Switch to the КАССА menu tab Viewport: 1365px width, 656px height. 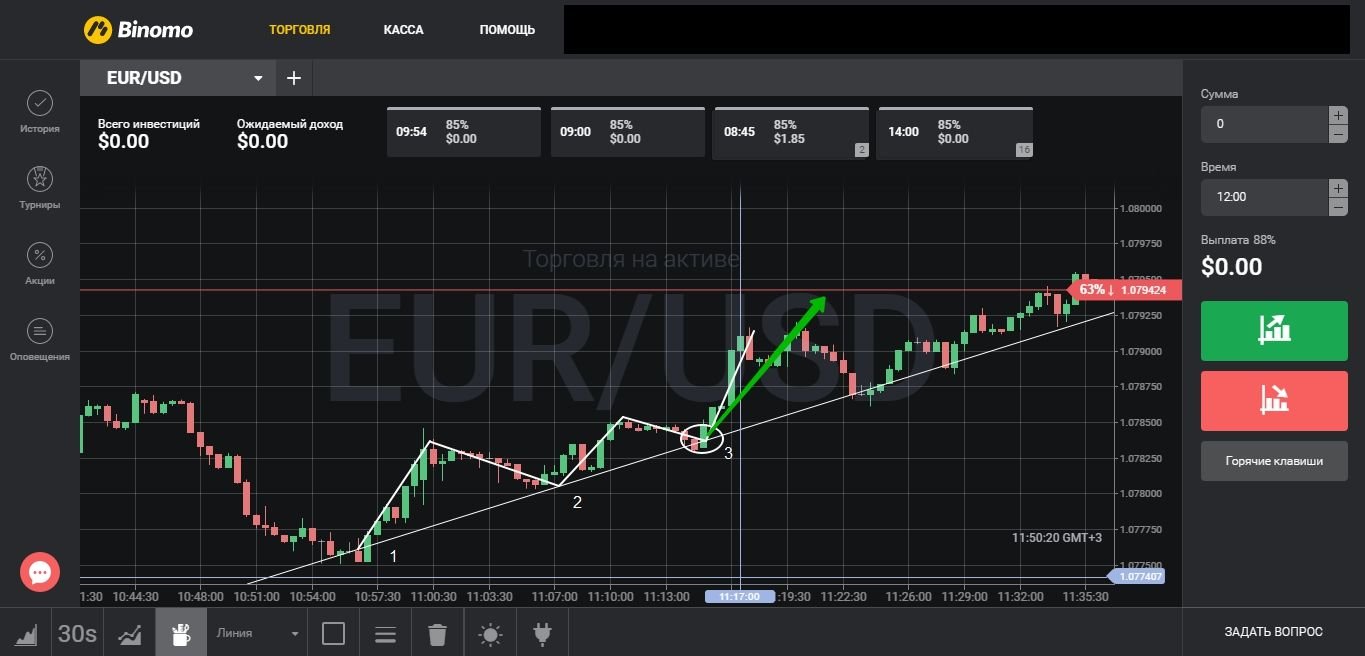click(x=403, y=30)
